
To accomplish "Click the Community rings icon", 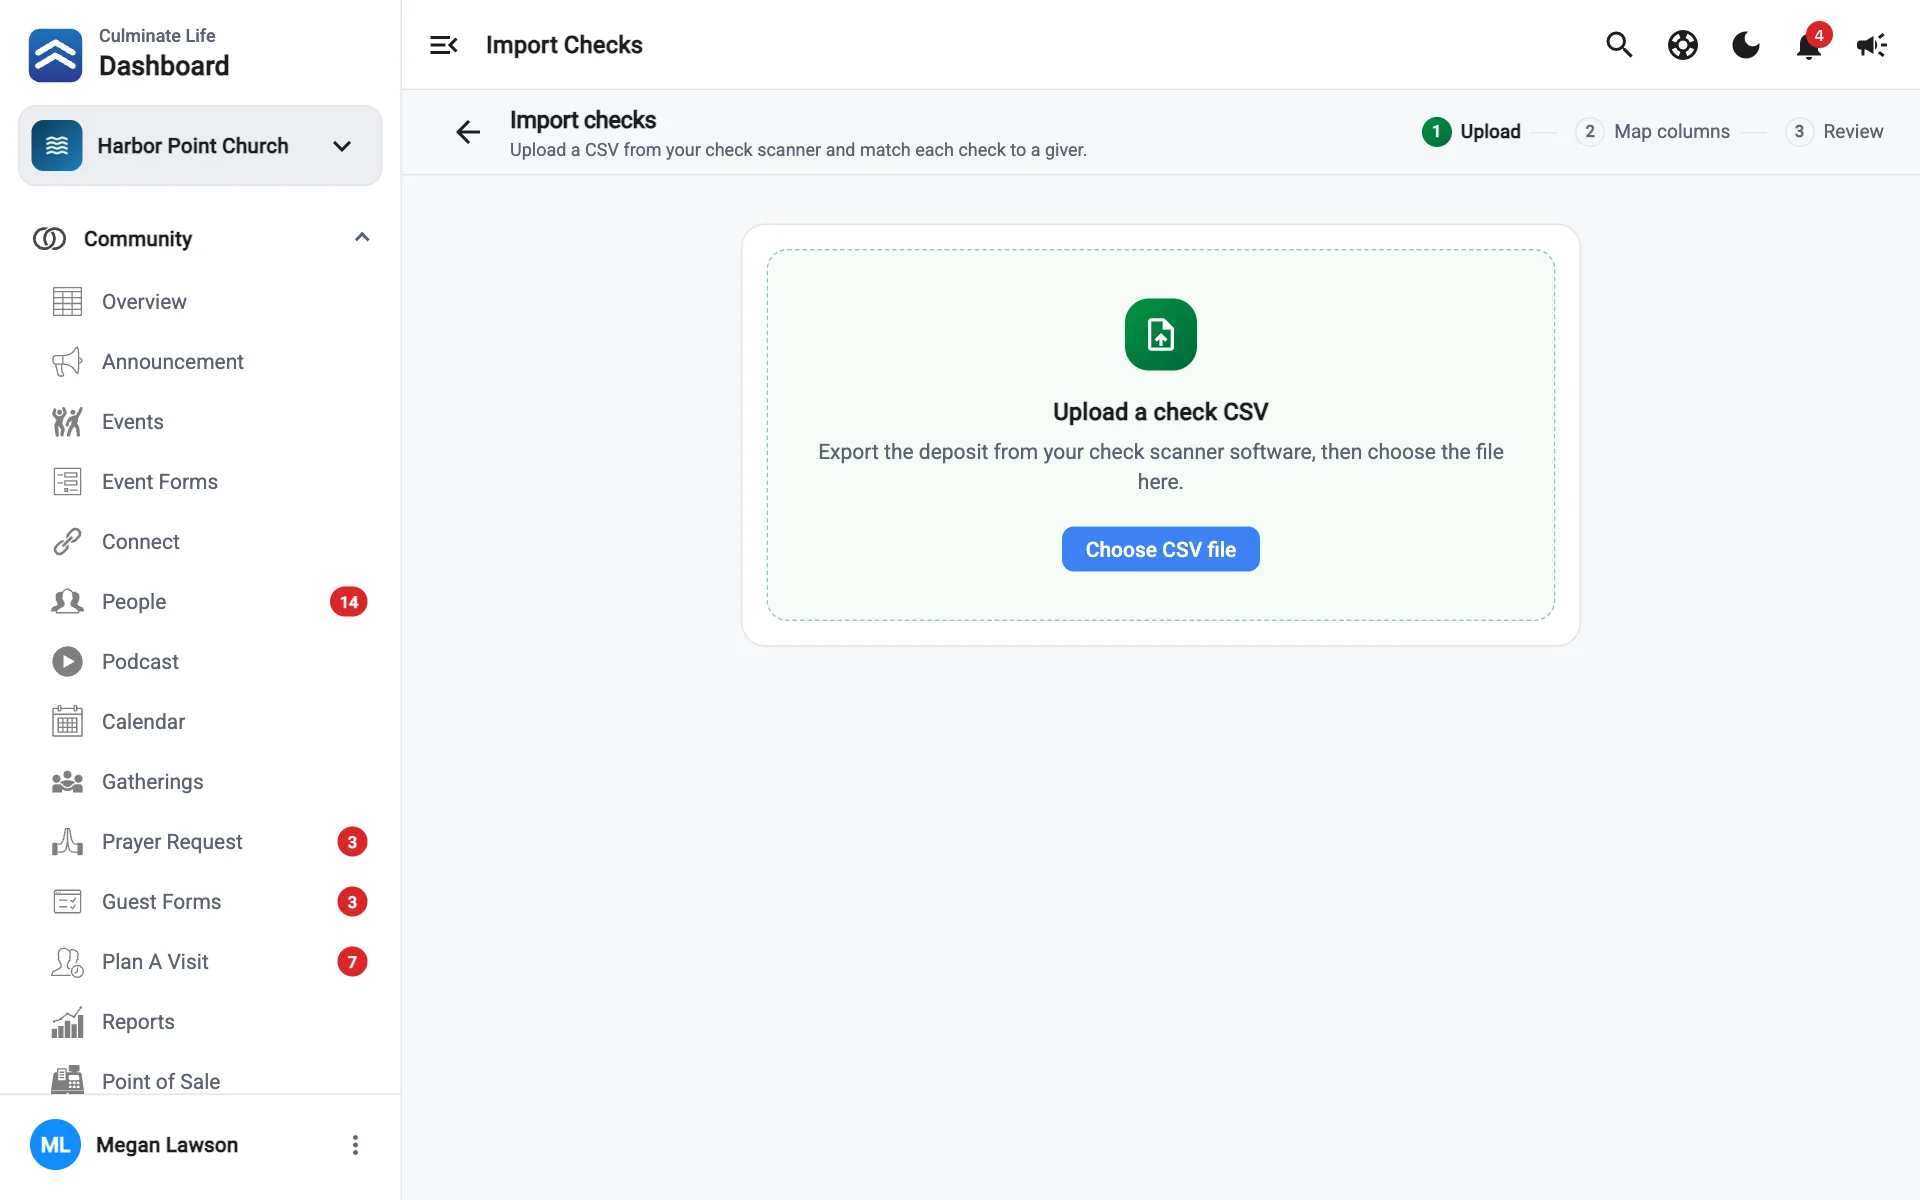I will tap(49, 239).
